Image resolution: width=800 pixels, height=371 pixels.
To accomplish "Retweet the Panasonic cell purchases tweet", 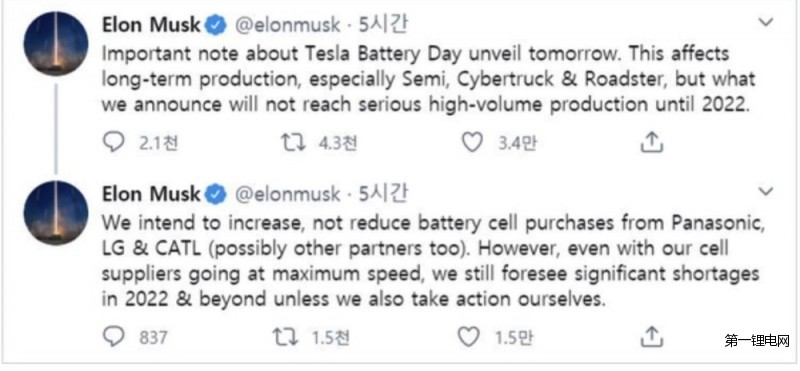I will pyautogui.click(x=286, y=337).
